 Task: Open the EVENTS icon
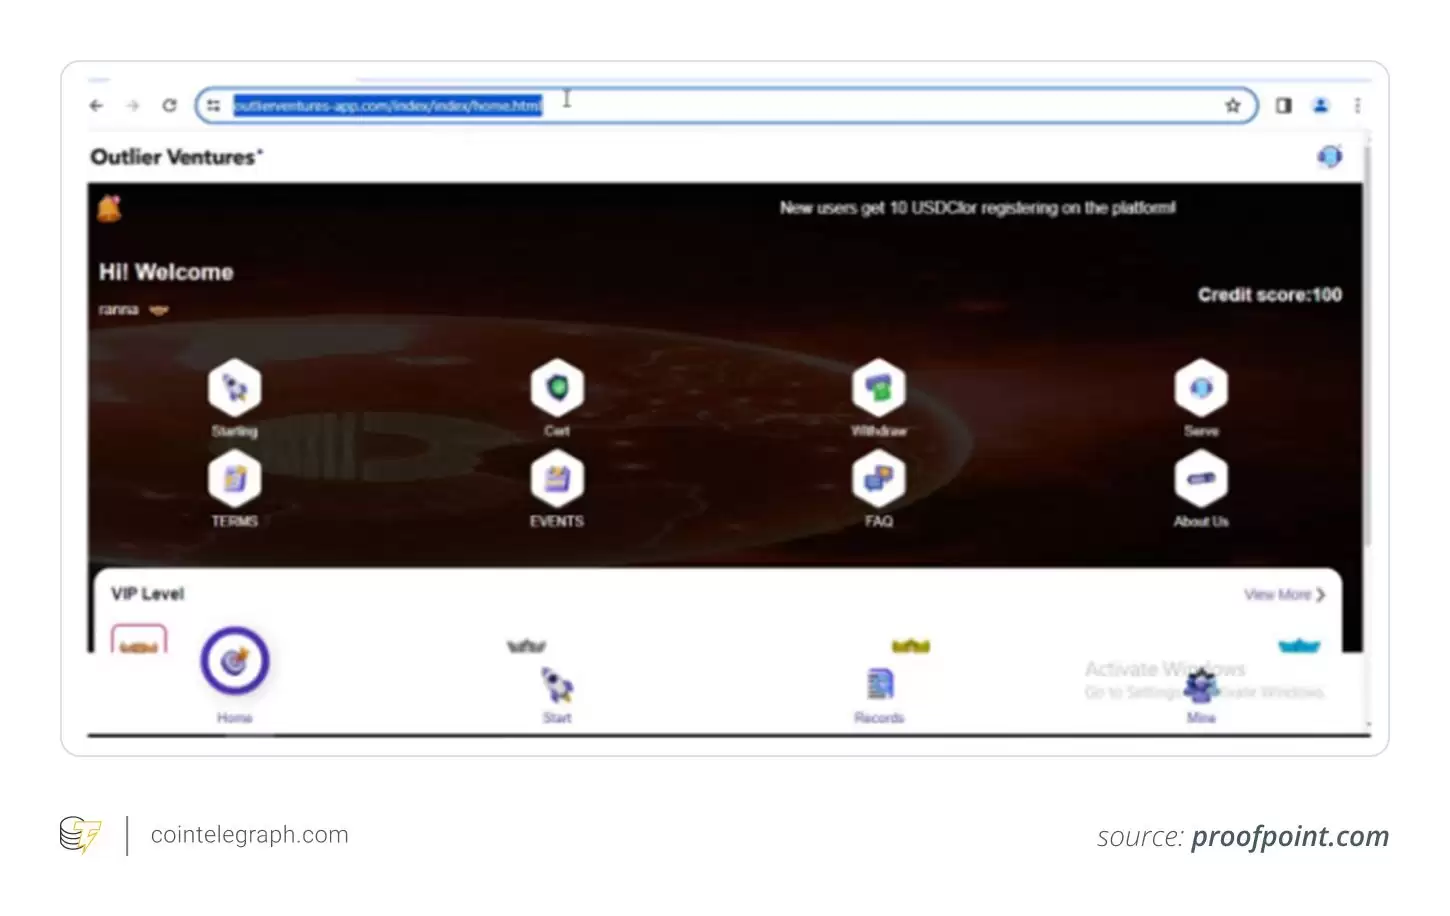coord(557,479)
